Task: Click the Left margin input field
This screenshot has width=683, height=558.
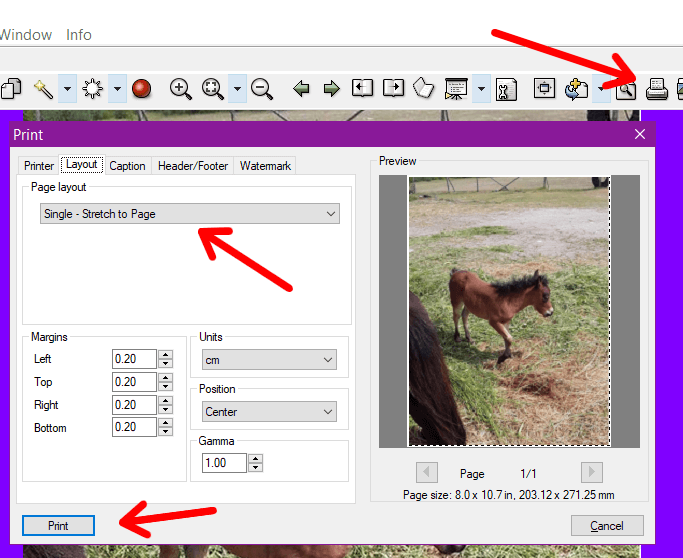Action: [x=134, y=359]
